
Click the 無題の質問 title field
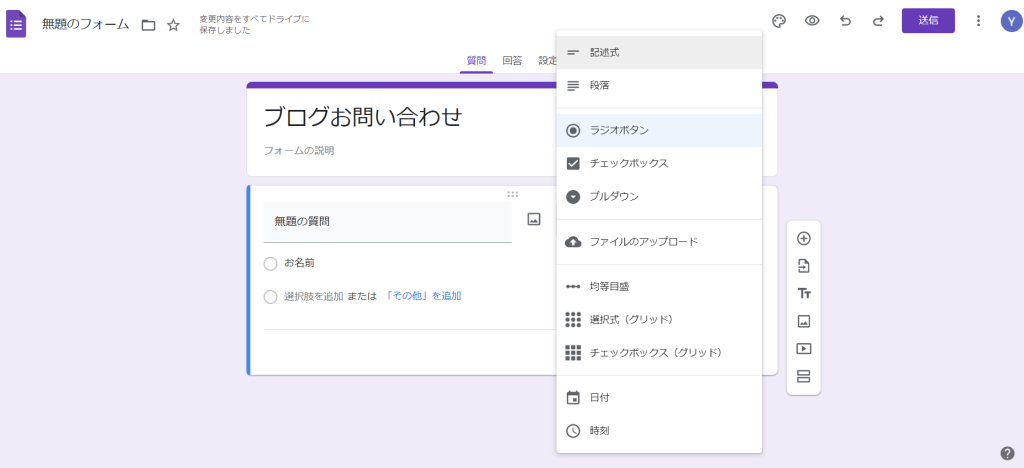tap(387, 222)
